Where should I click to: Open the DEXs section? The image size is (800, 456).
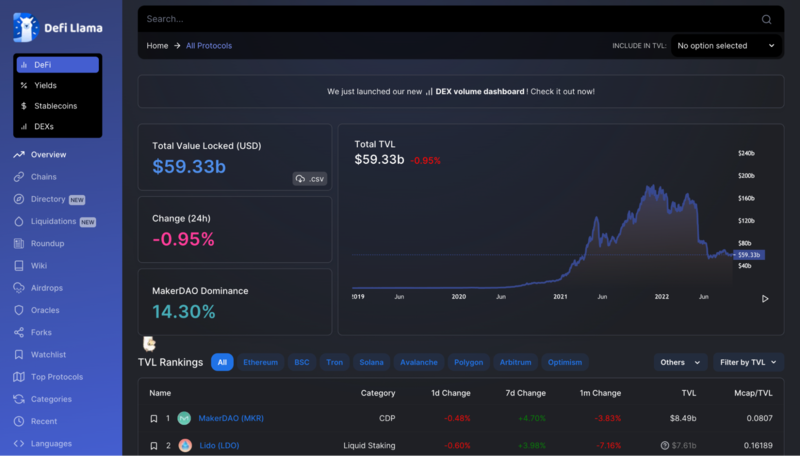coord(58,126)
